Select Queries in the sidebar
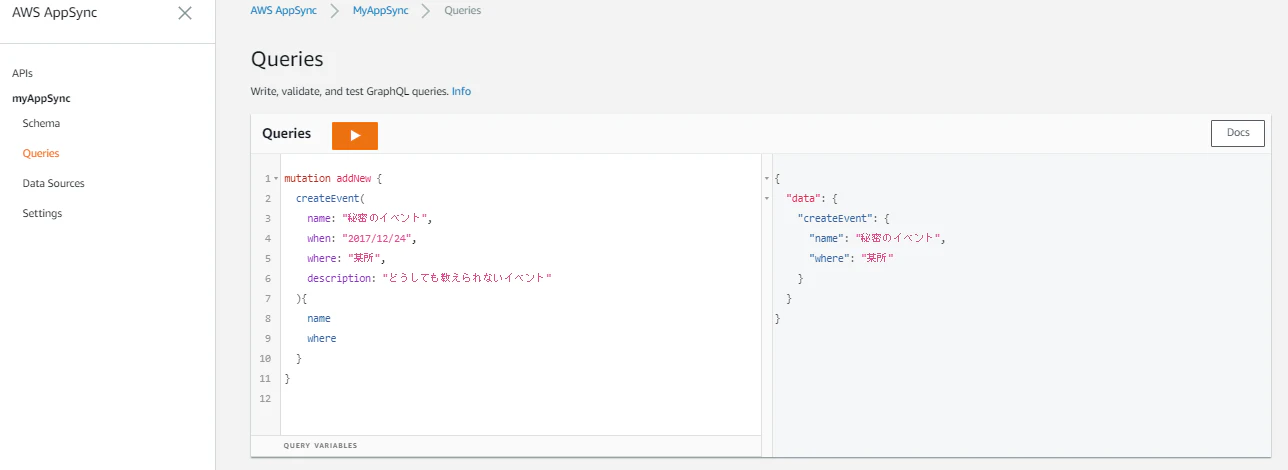 [x=41, y=153]
